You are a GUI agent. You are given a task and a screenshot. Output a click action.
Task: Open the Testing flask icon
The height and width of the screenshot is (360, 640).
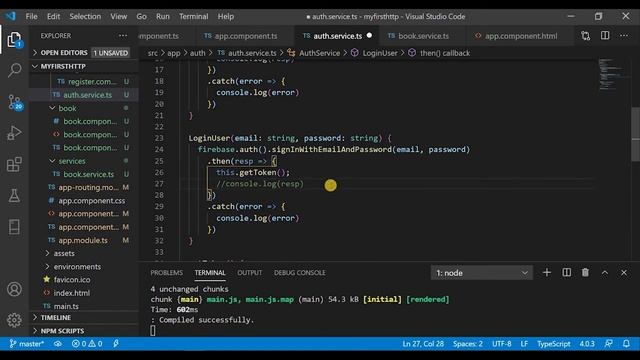point(14,196)
